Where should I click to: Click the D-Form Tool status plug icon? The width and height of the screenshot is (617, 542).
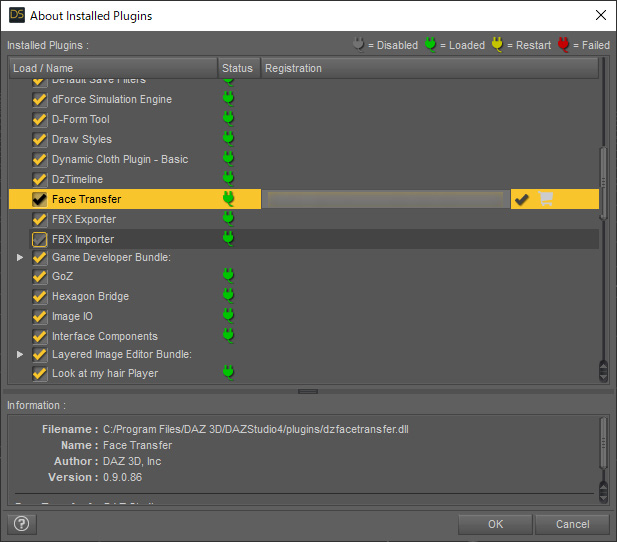pyautogui.click(x=228, y=118)
